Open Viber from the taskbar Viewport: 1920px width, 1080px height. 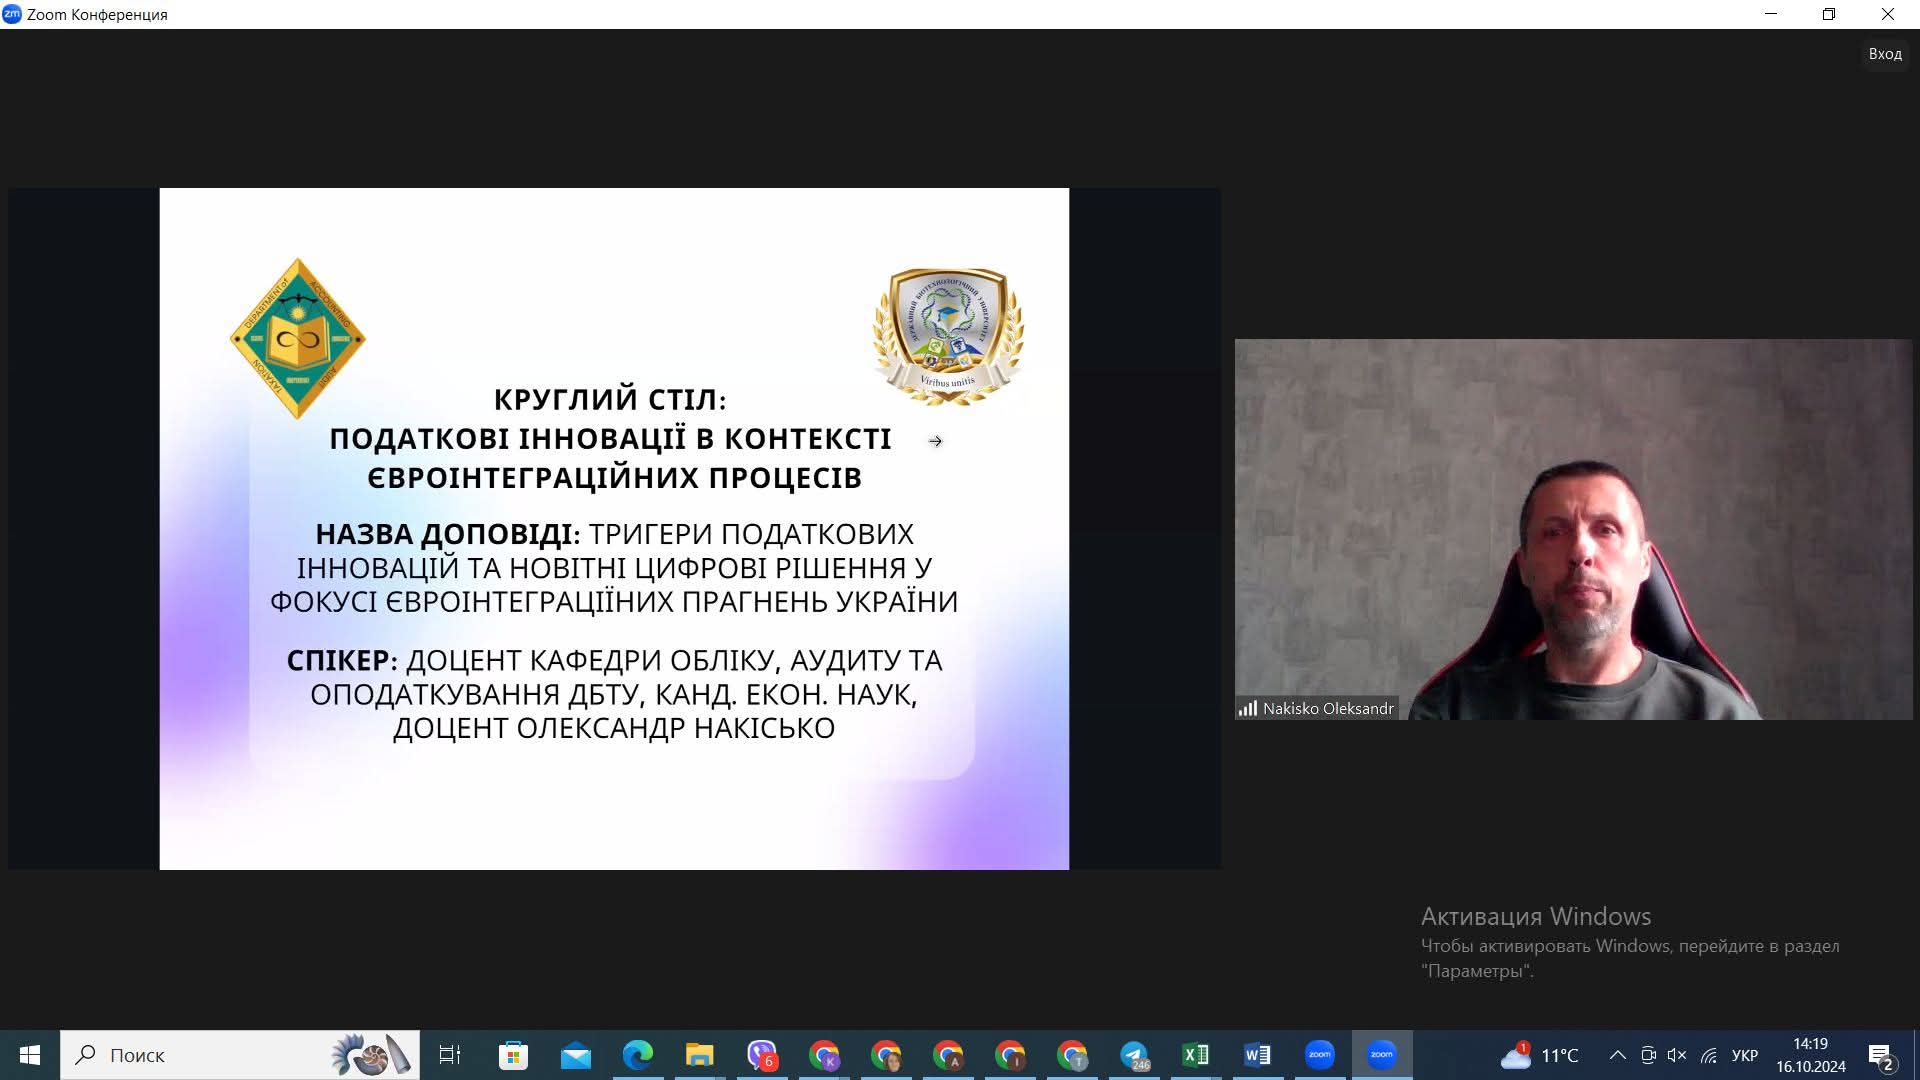[x=762, y=1055]
